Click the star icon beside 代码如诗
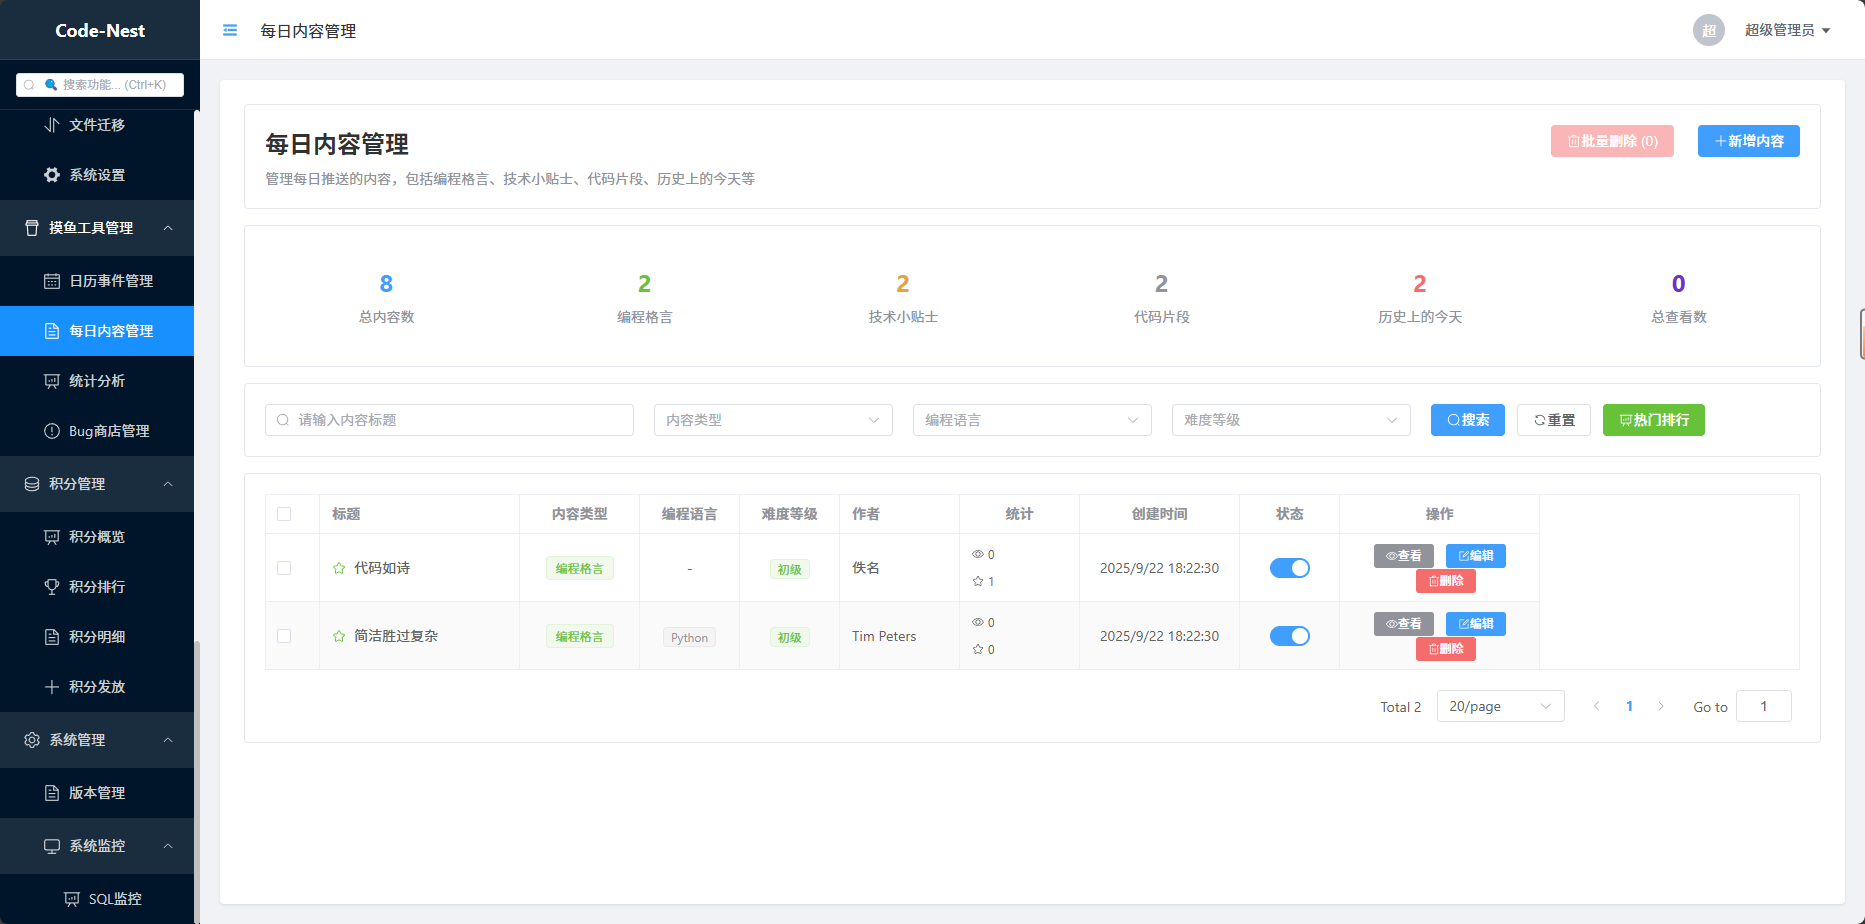1865x924 pixels. point(338,568)
